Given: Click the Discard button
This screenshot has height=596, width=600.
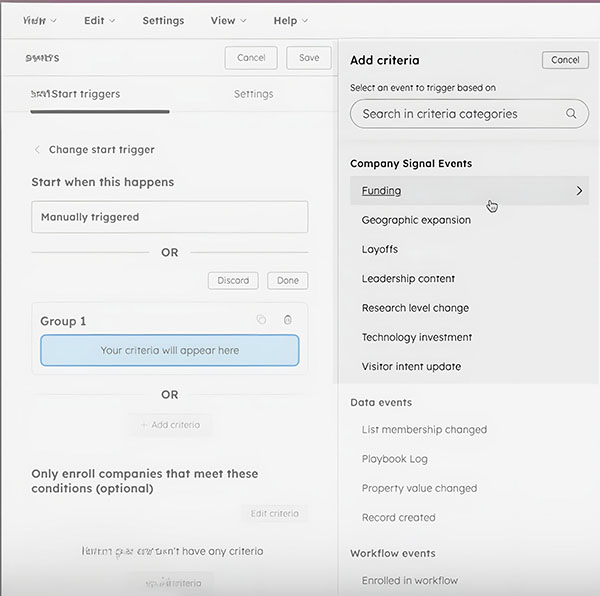Looking at the screenshot, I should click(233, 281).
